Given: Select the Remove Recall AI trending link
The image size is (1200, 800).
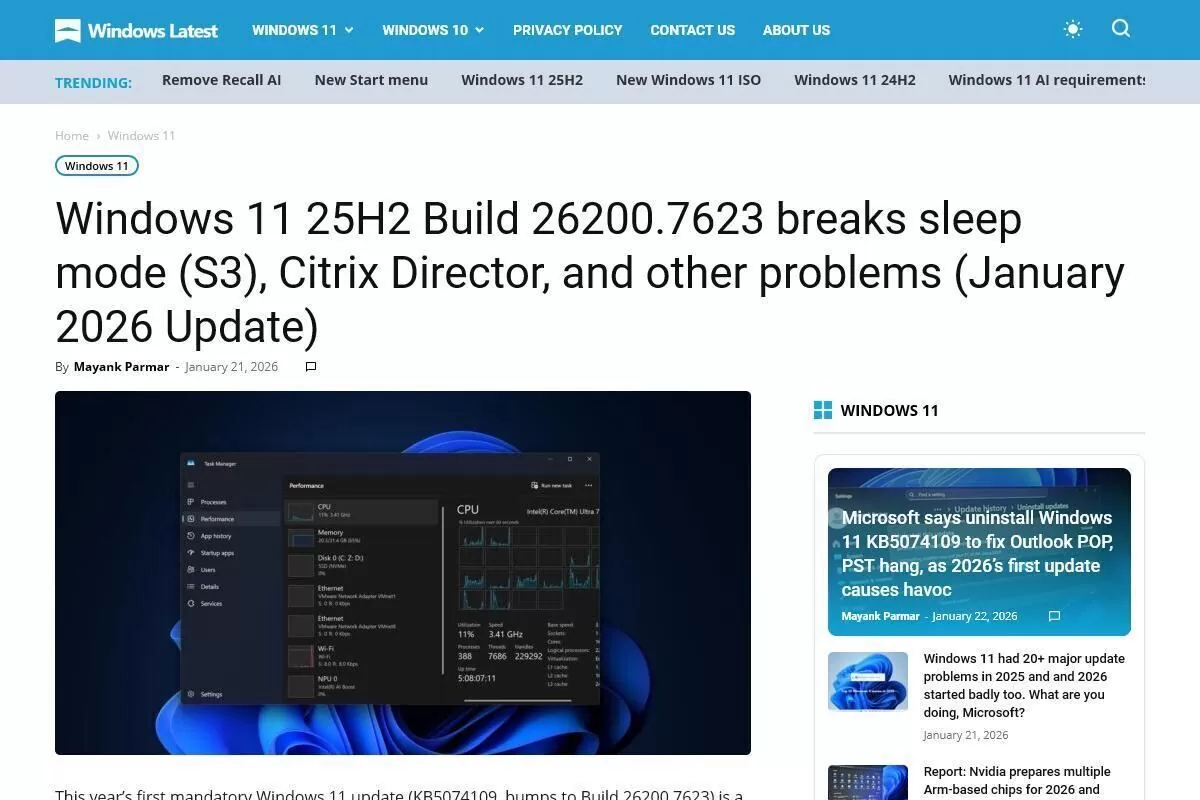Looking at the screenshot, I should coord(221,80).
